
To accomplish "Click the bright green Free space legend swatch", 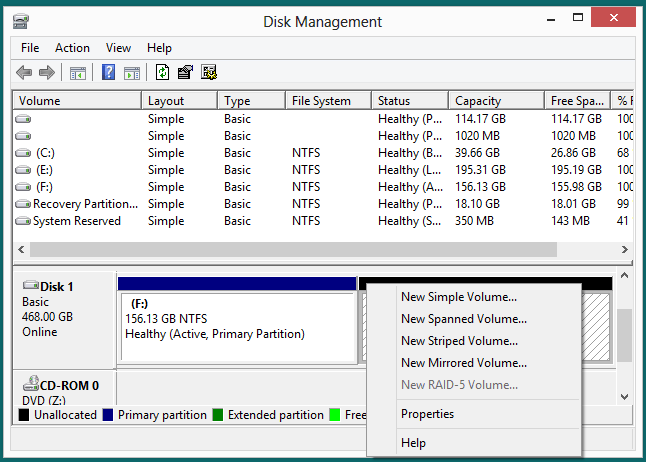I will coord(335,415).
